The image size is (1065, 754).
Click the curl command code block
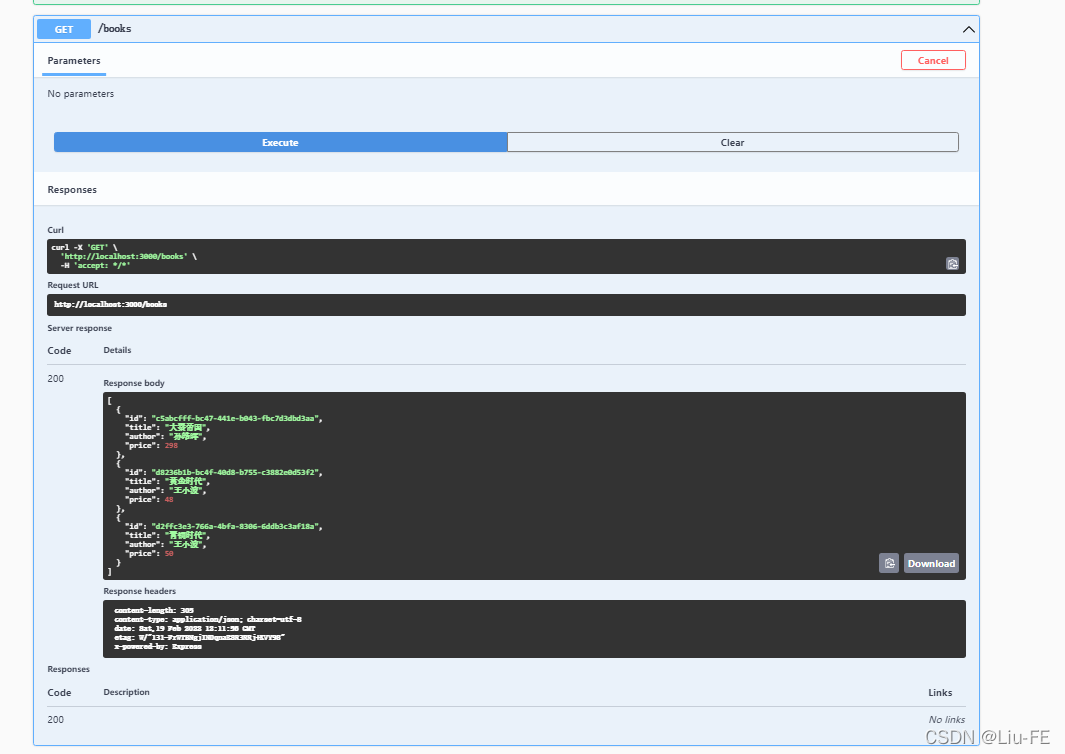pyautogui.click(x=506, y=257)
